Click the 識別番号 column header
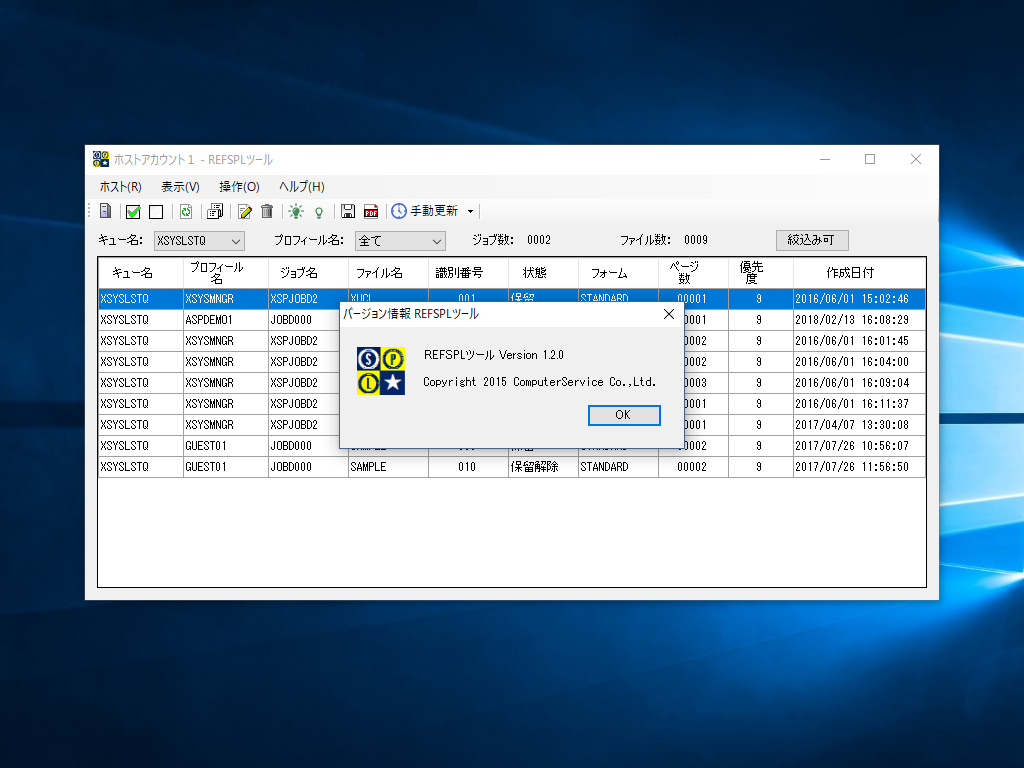1024x768 pixels. pos(468,273)
